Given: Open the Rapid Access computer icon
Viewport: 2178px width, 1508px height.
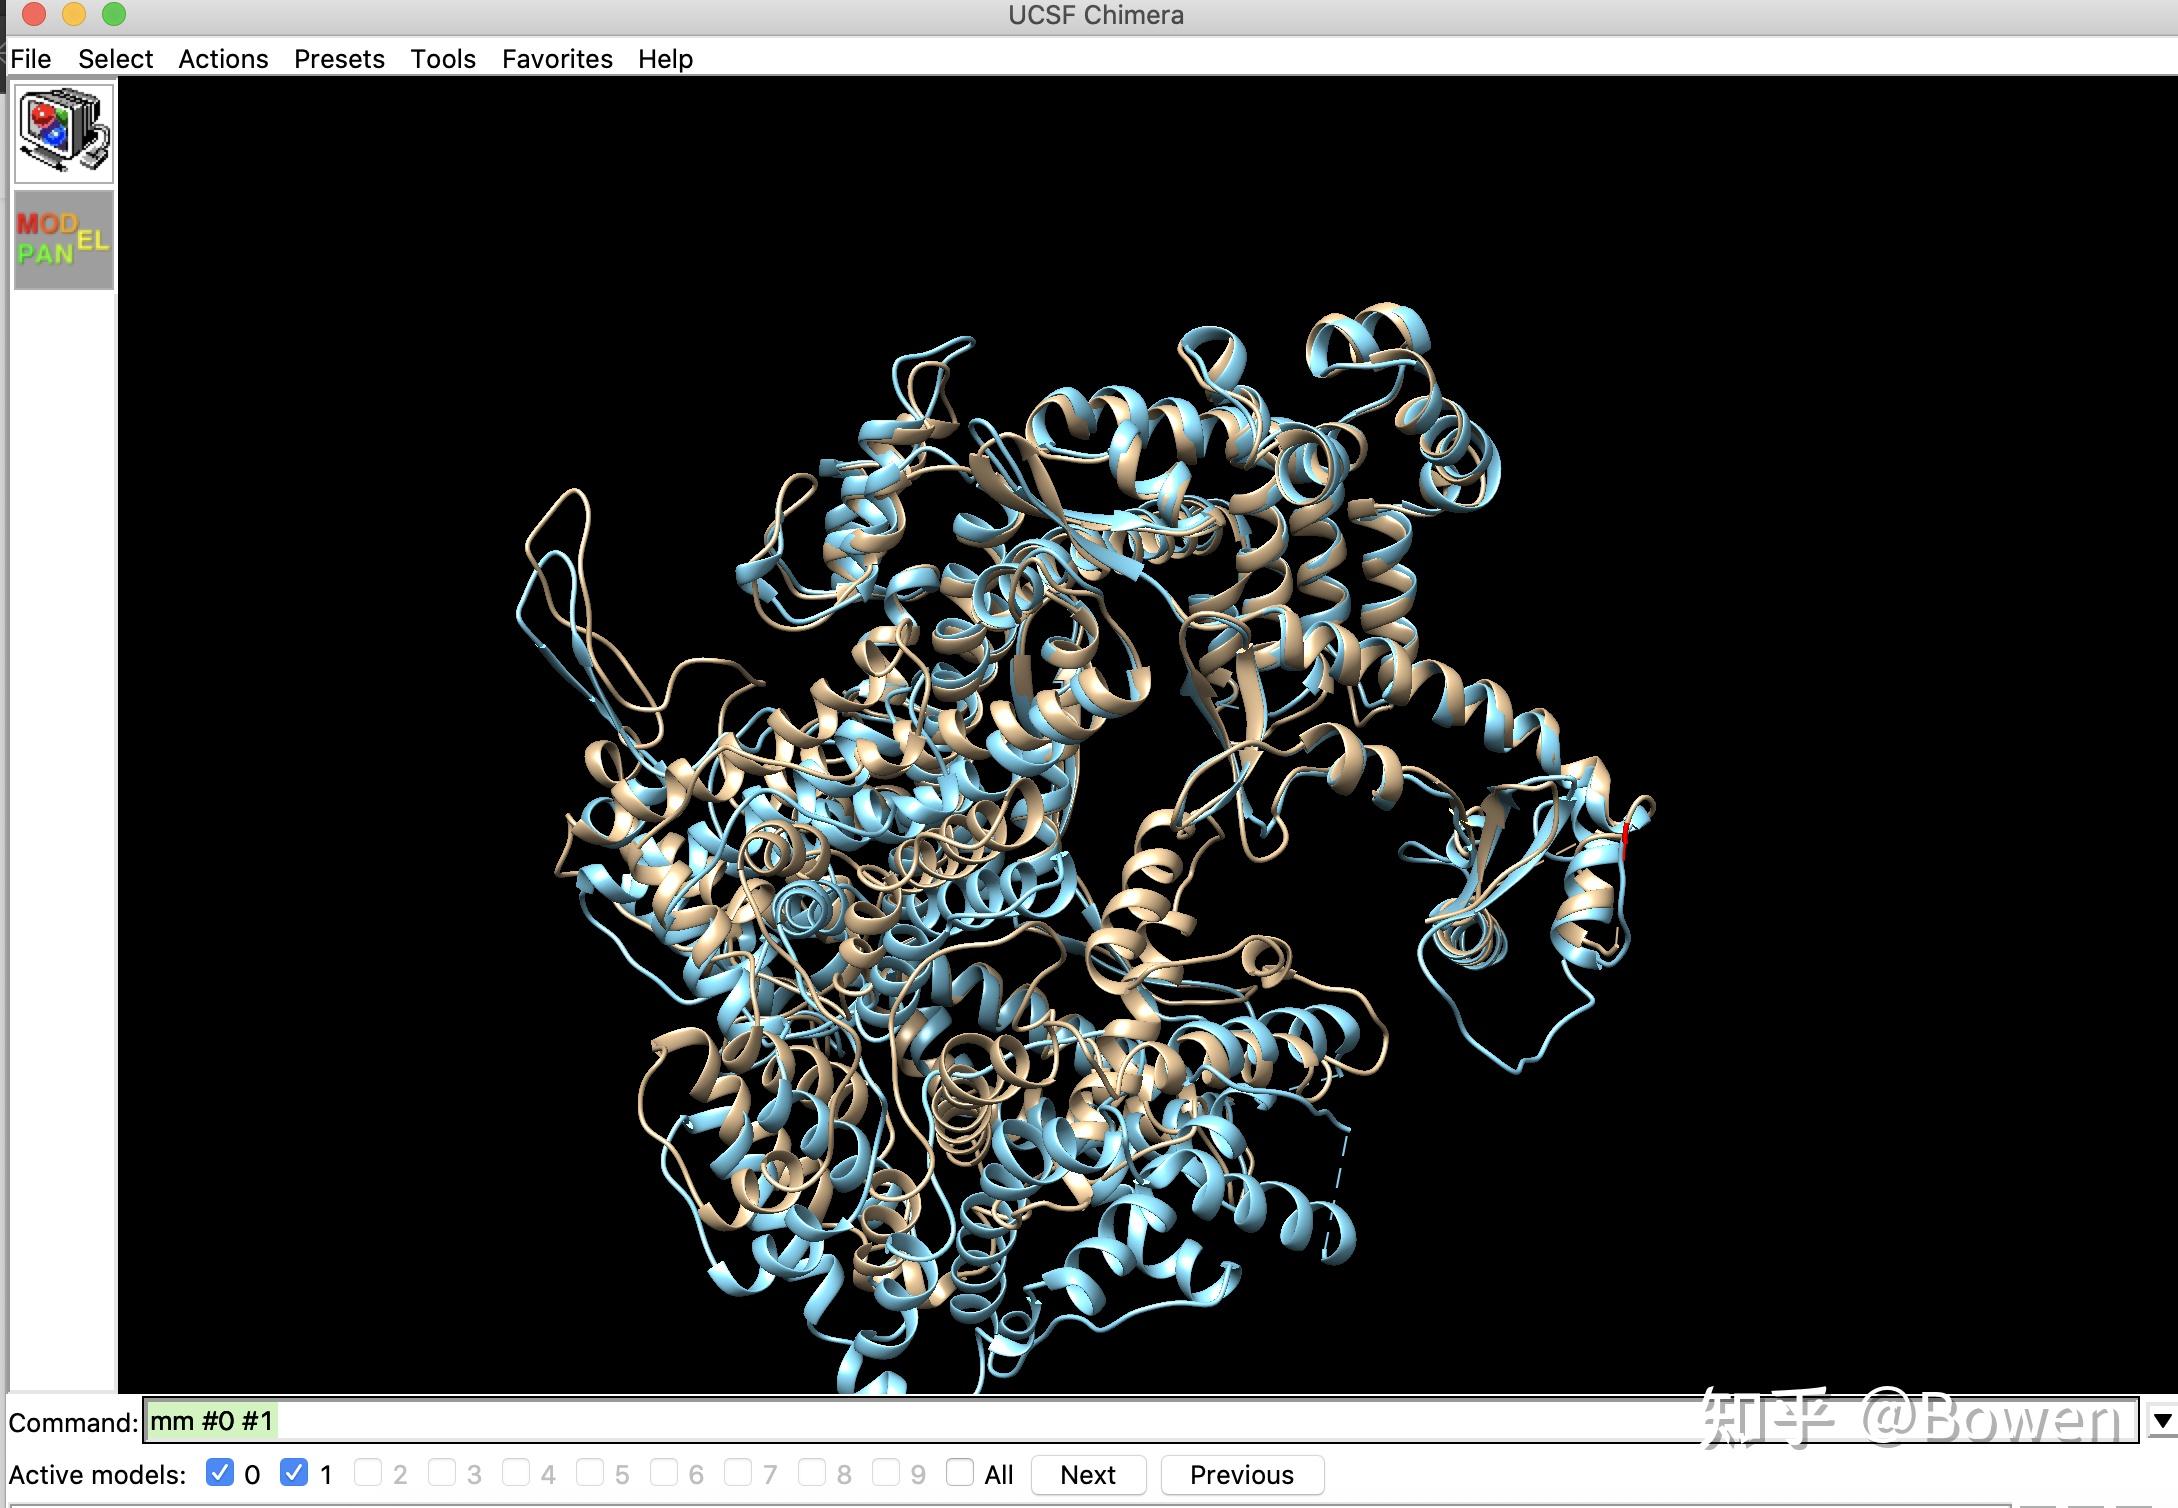Looking at the screenshot, I should click(x=64, y=133).
